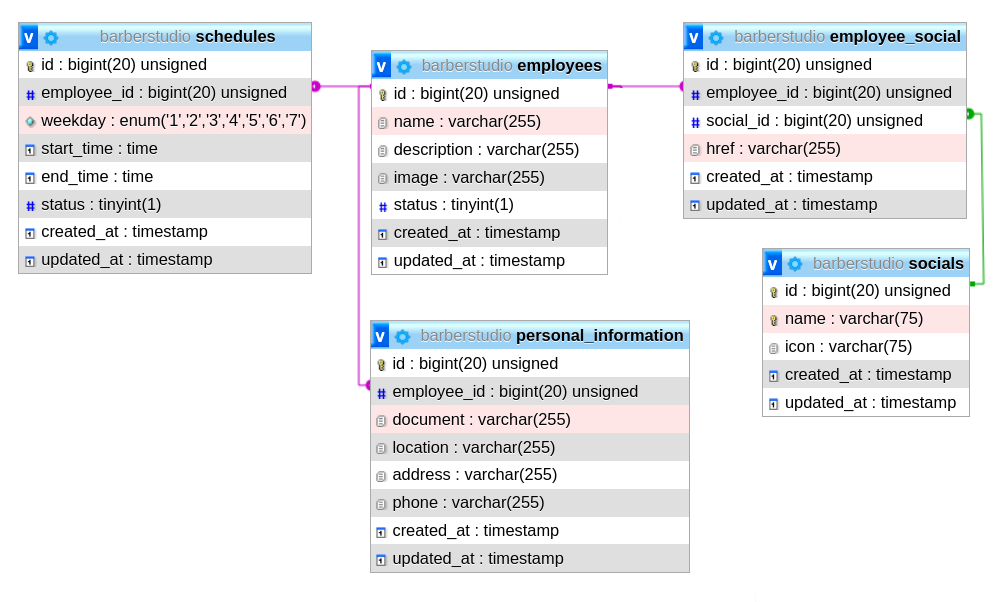999x602 pixels.
Task: Click the gear icon on personal_information table
Action: click(x=403, y=336)
